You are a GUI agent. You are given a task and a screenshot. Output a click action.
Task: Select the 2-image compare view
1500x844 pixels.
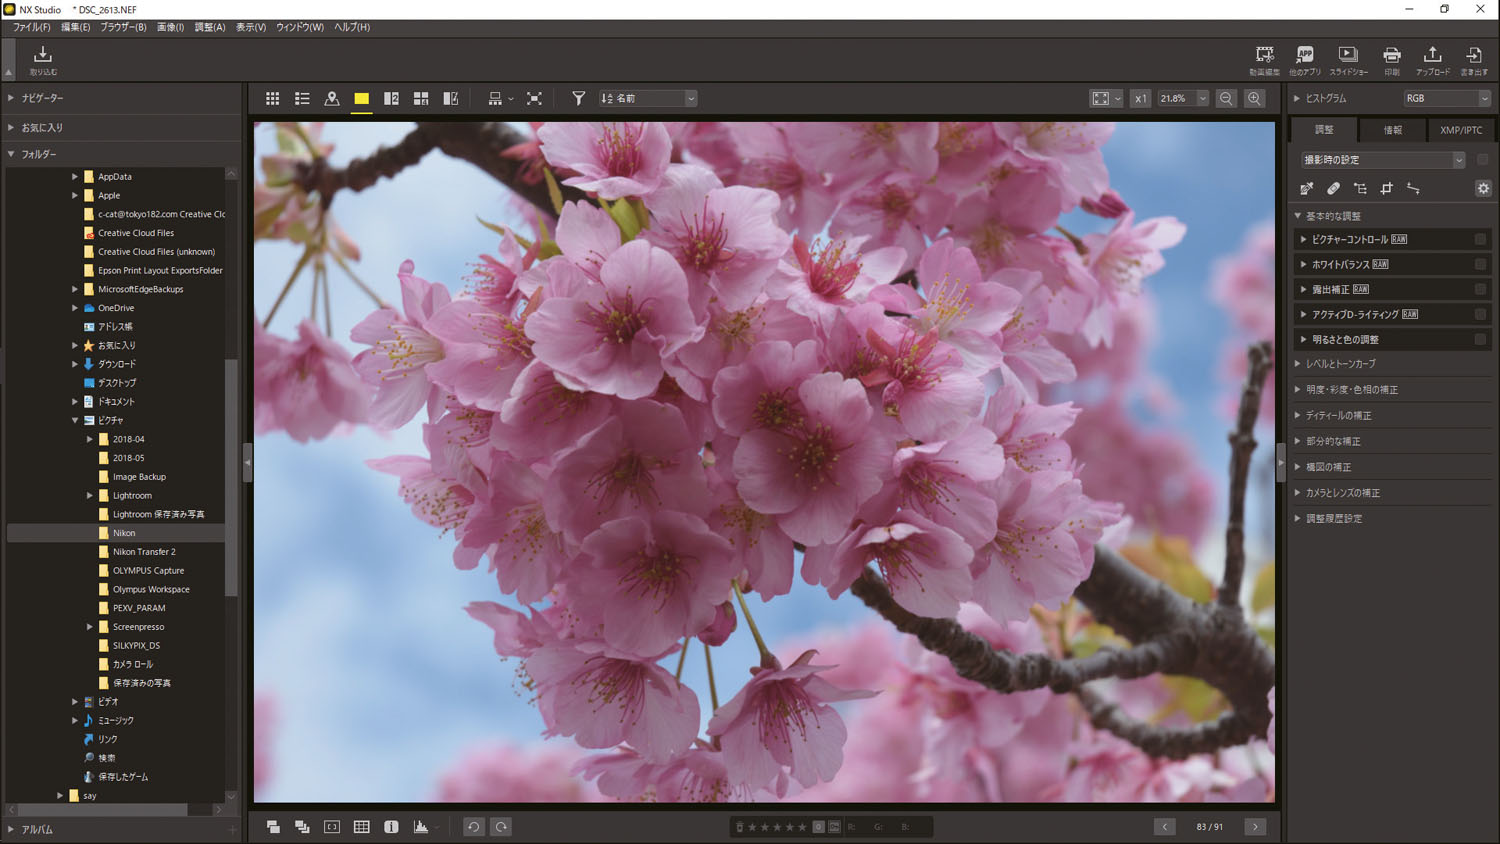pos(391,98)
